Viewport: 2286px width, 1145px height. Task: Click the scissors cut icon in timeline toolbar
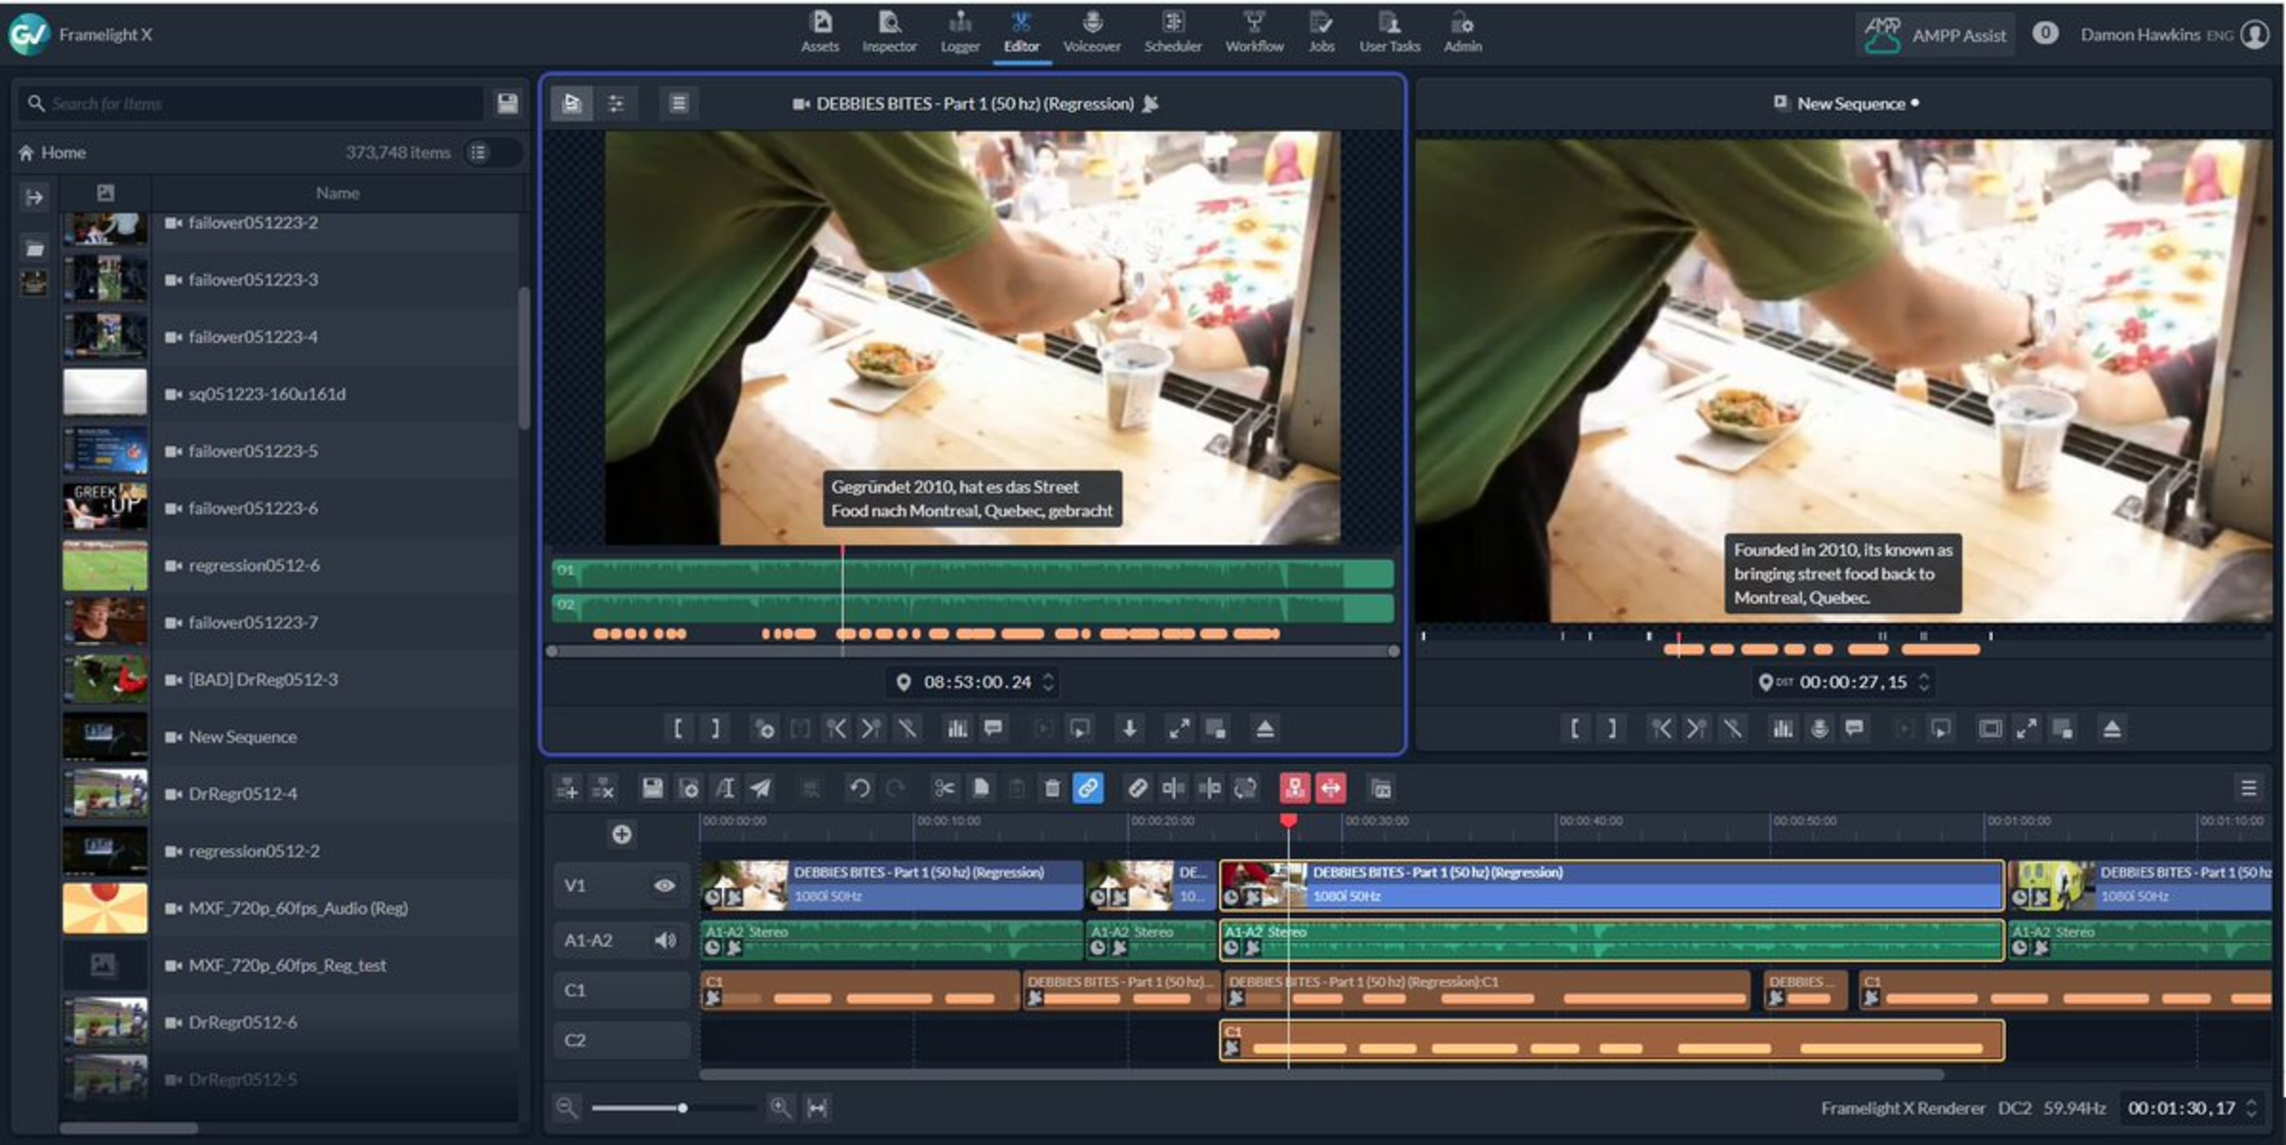click(x=944, y=789)
